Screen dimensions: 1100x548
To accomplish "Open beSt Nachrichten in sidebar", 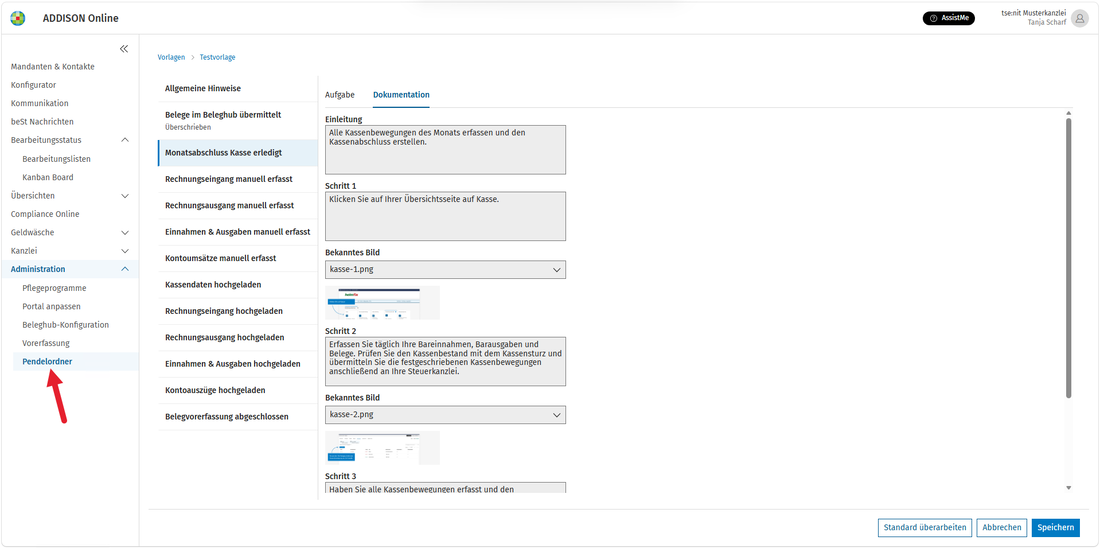I will click(x=42, y=121).
